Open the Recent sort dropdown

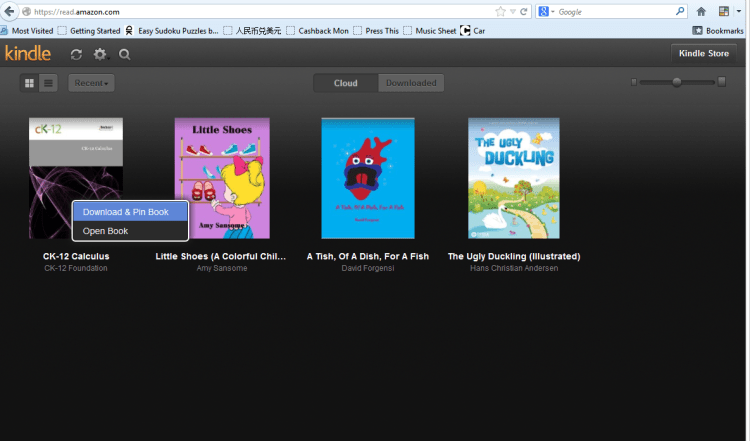point(91,83)
